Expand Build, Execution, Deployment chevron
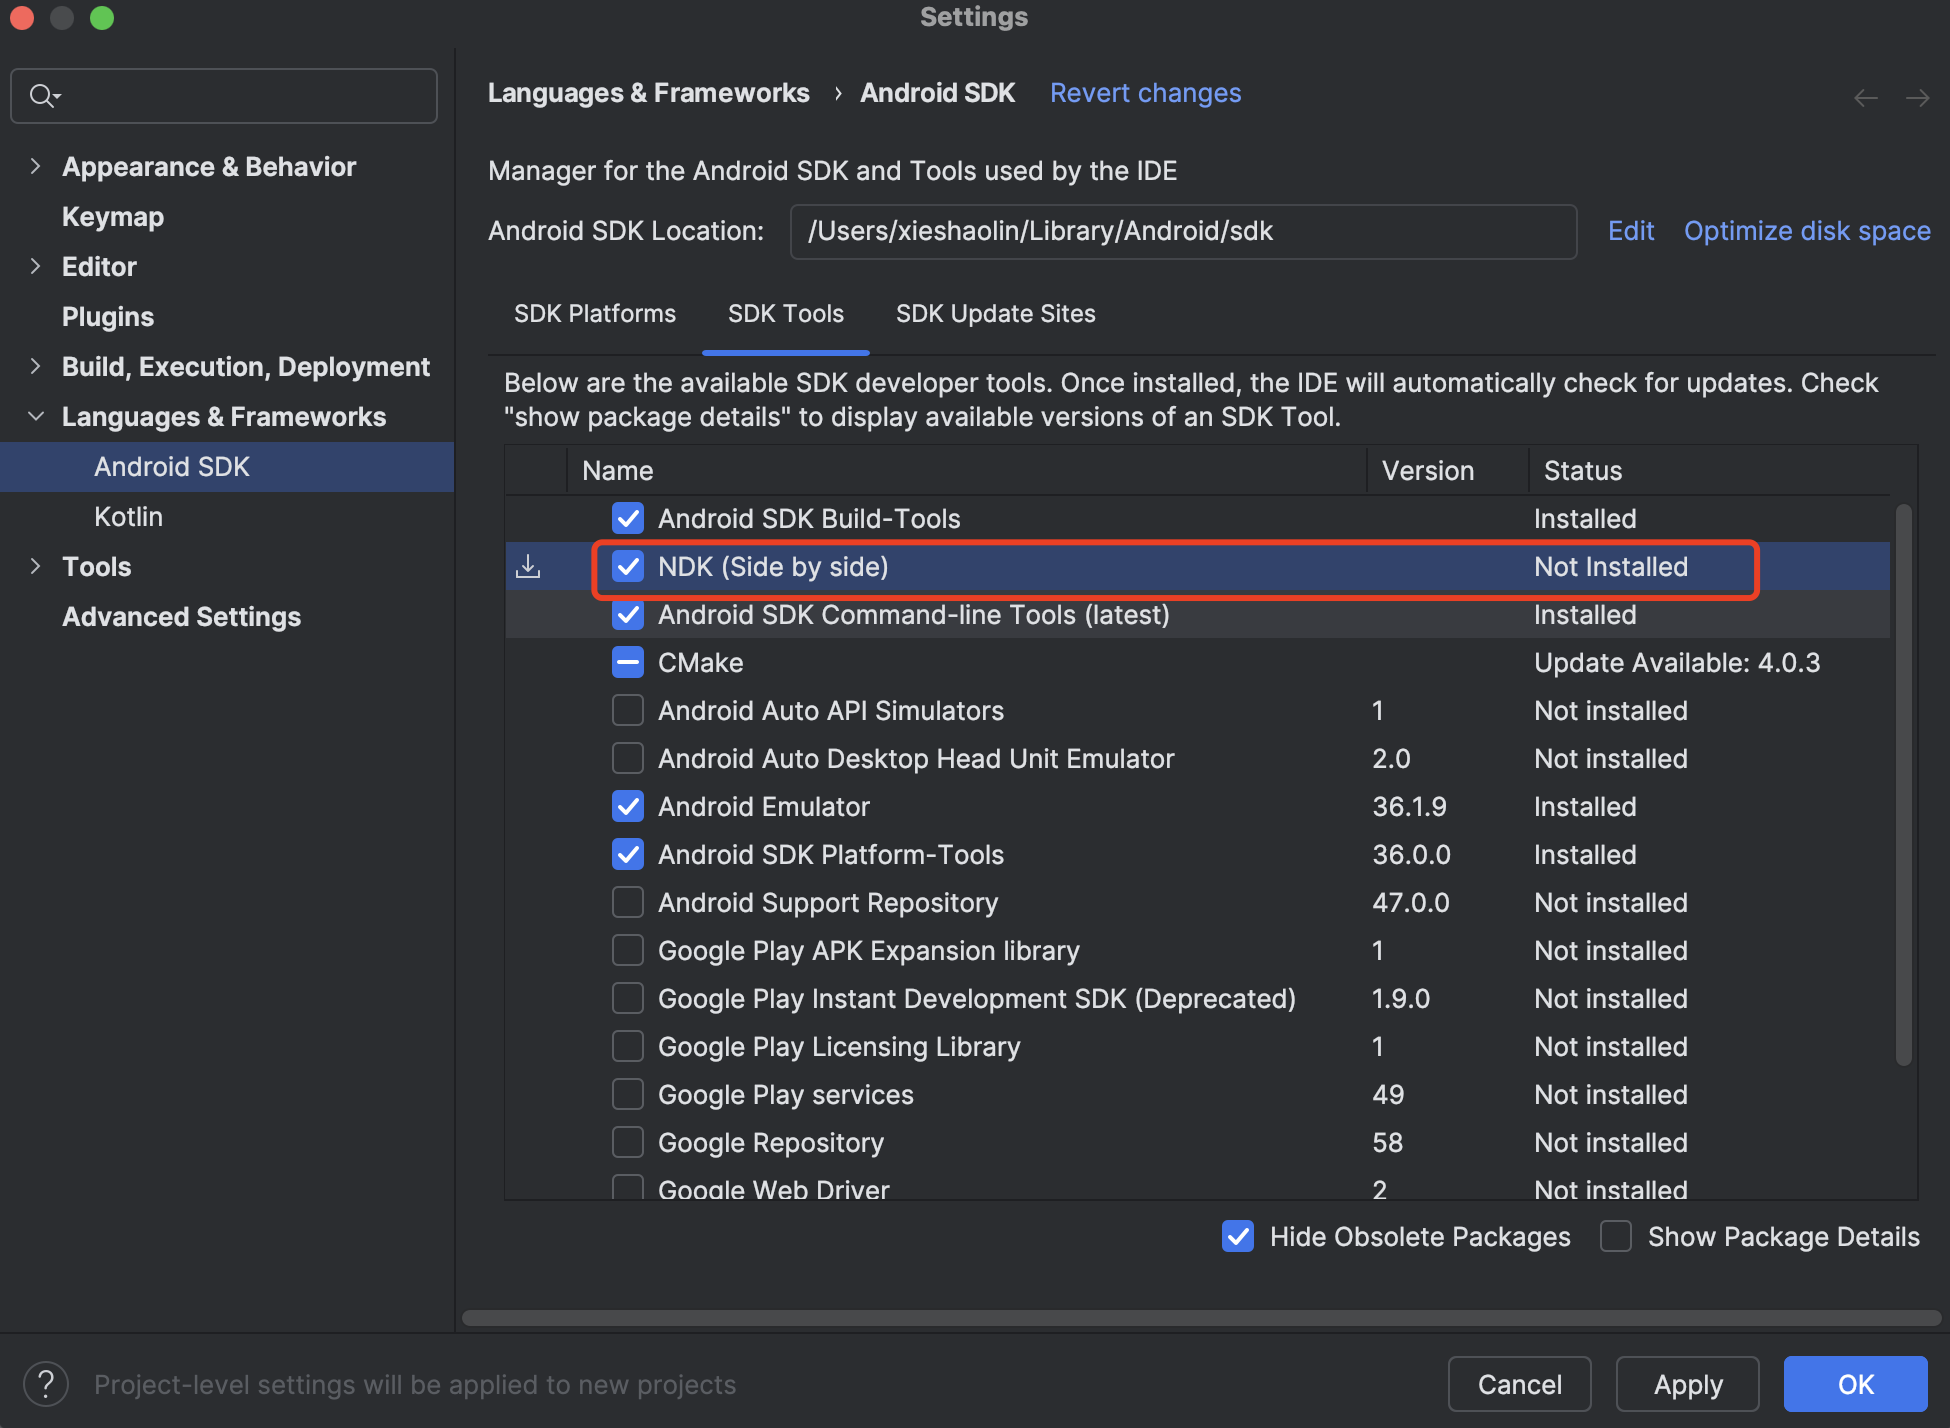 36,366
